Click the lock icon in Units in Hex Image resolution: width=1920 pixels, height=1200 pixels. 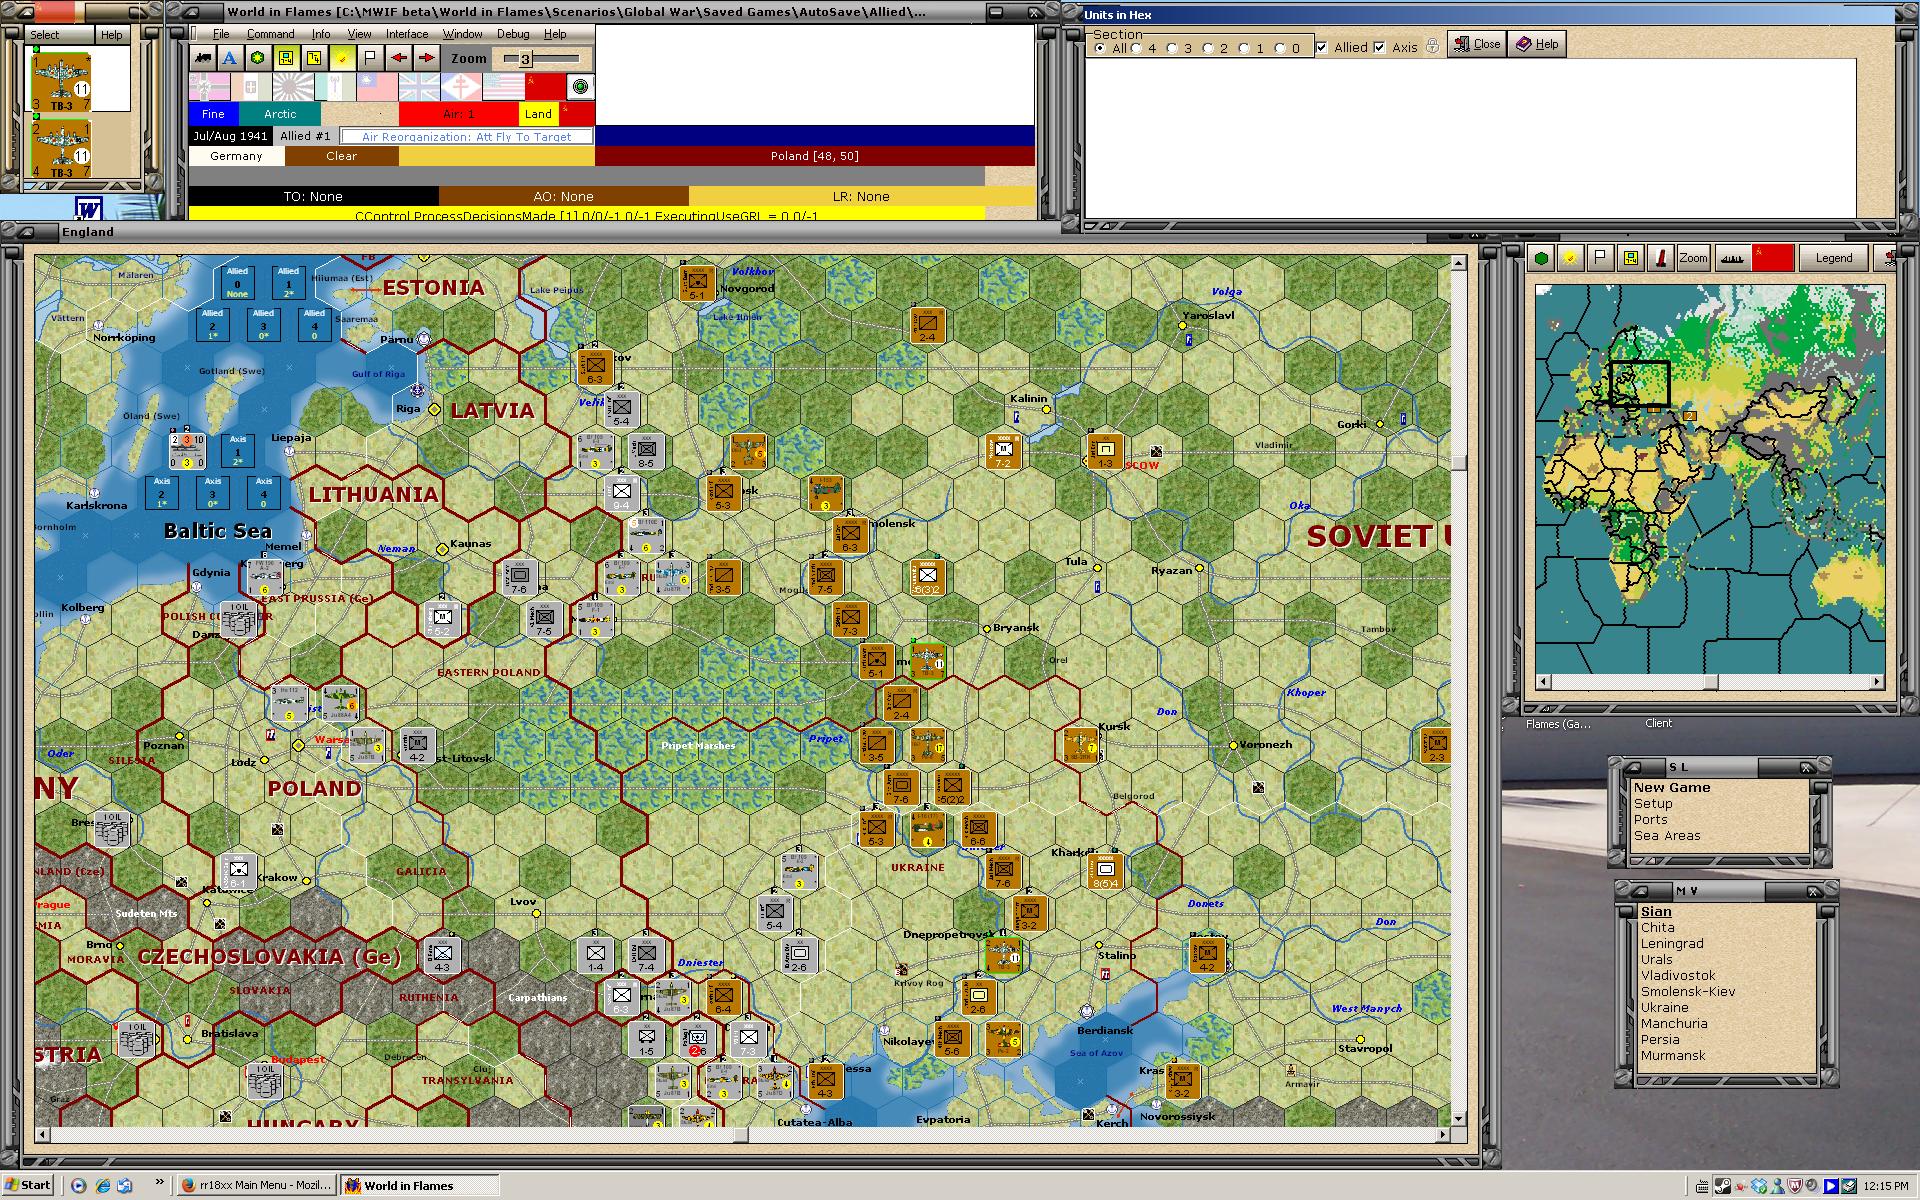(1432, 47)
